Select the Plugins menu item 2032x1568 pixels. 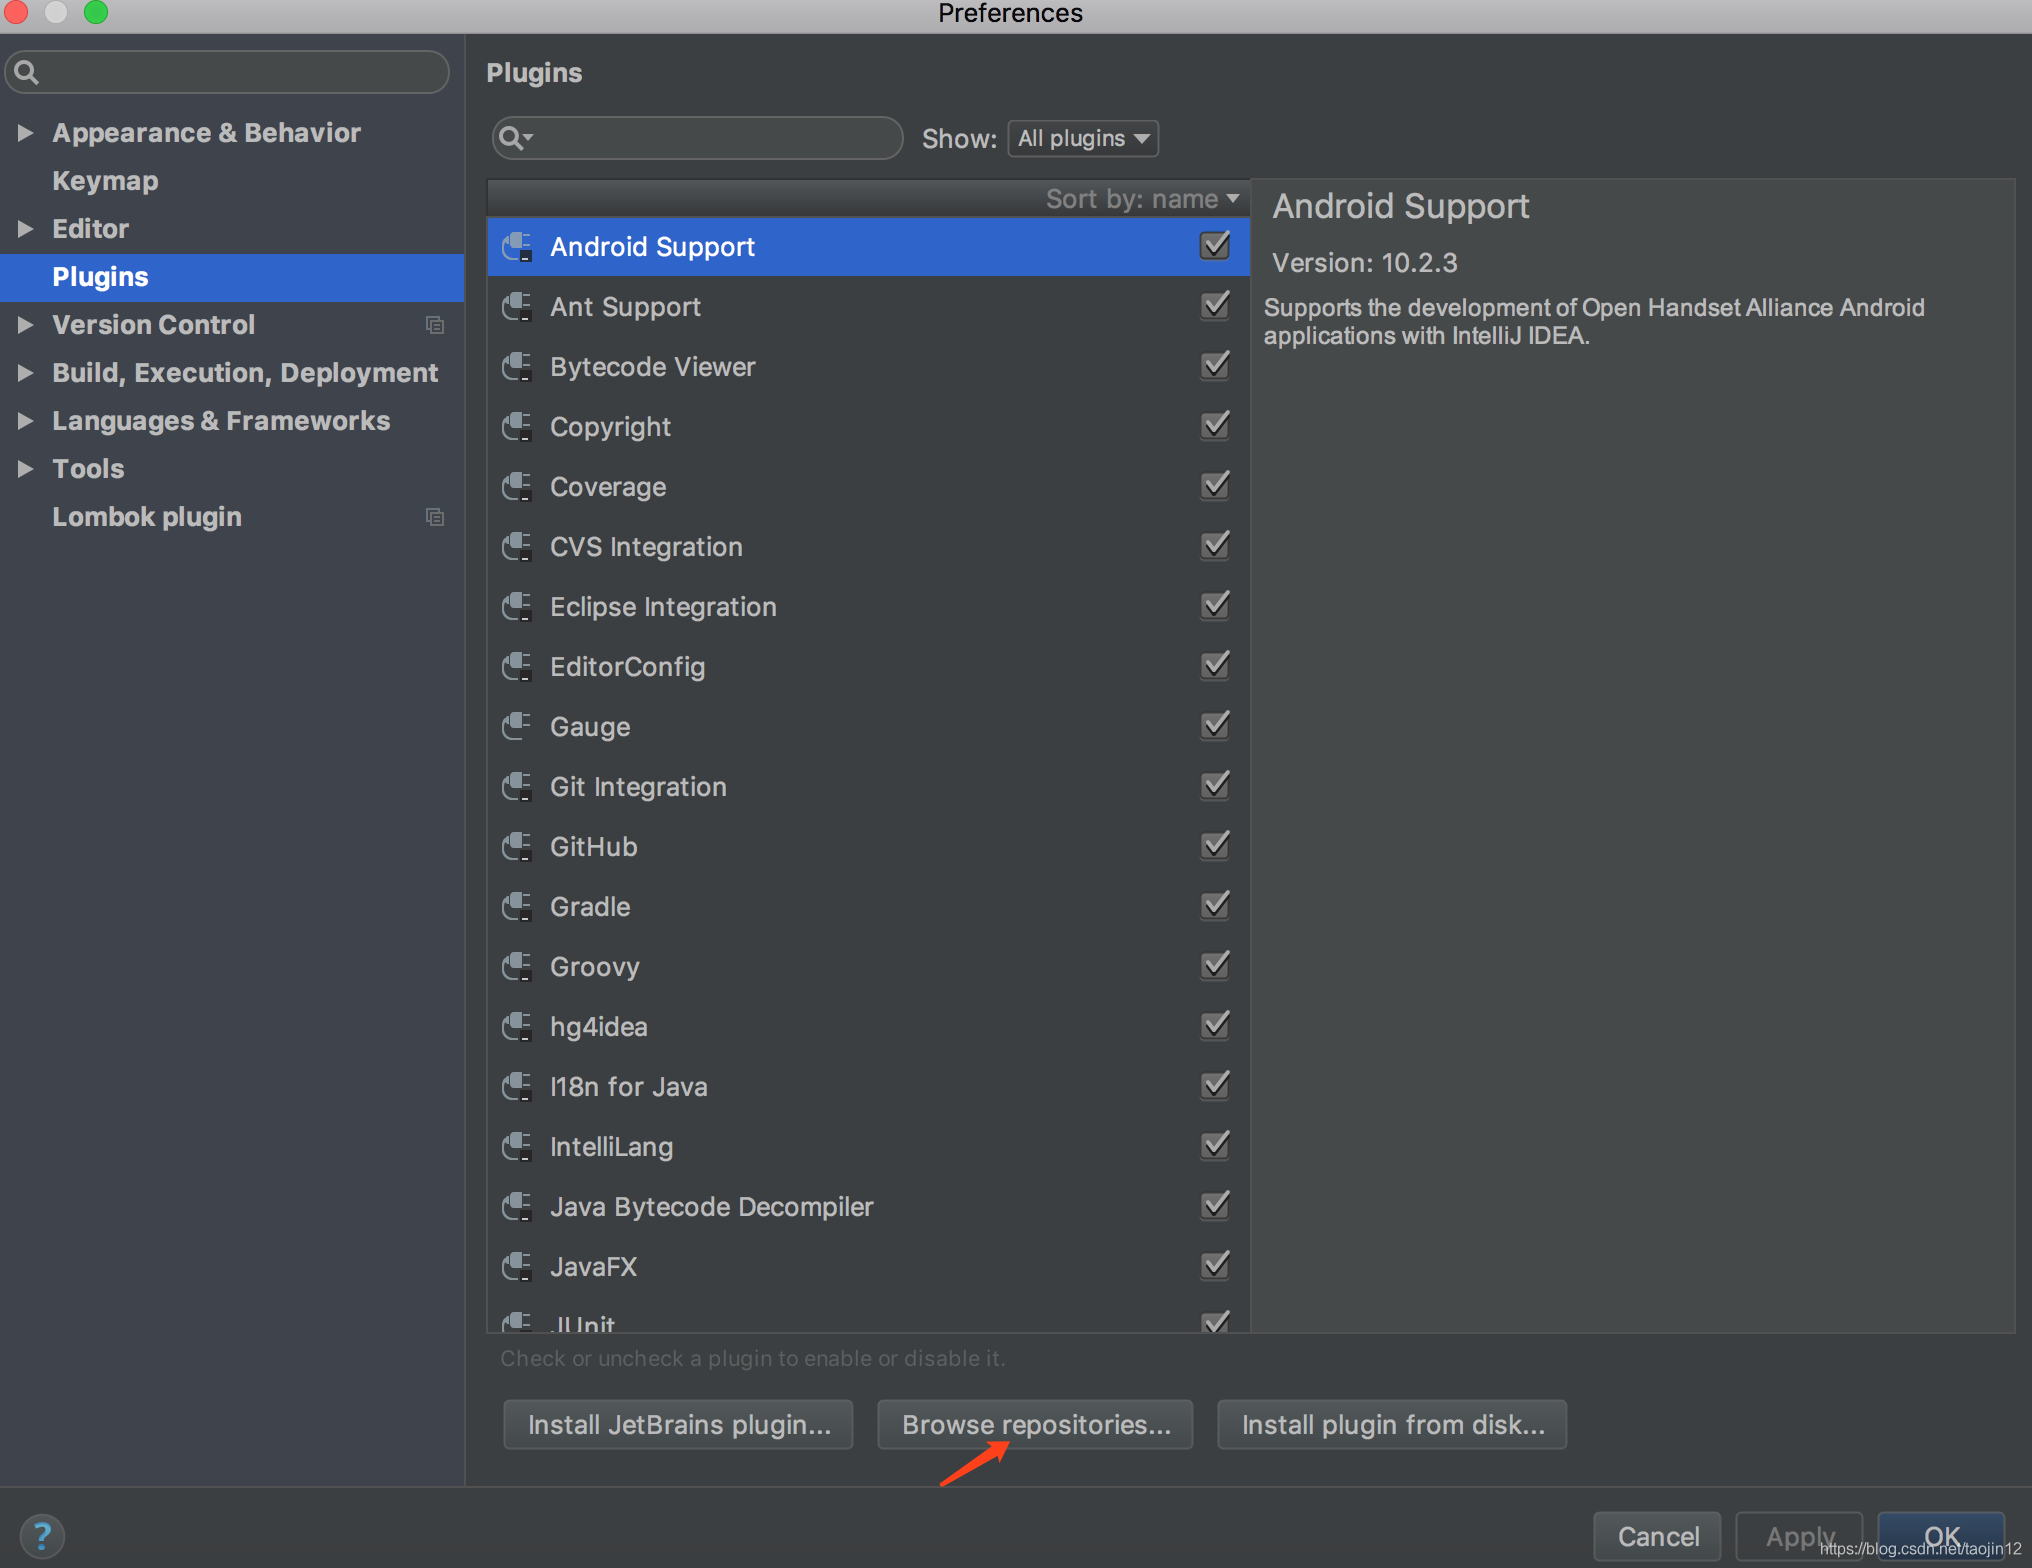(x=102, y=277)
